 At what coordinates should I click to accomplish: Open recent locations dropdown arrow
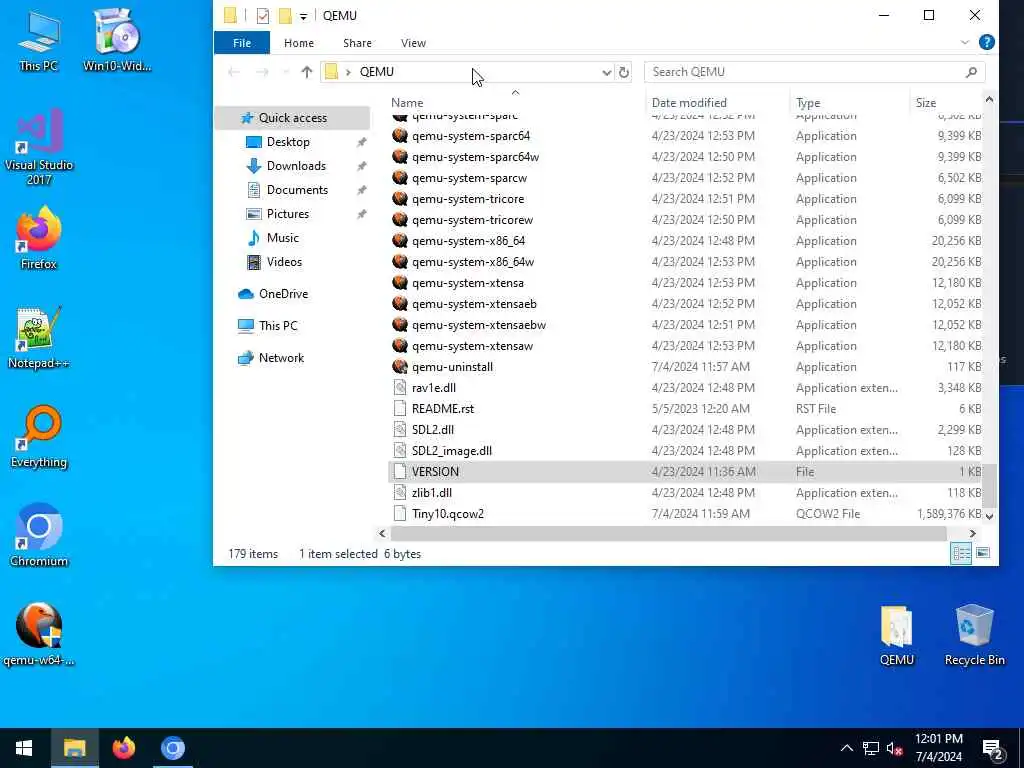tap(285, 72)
